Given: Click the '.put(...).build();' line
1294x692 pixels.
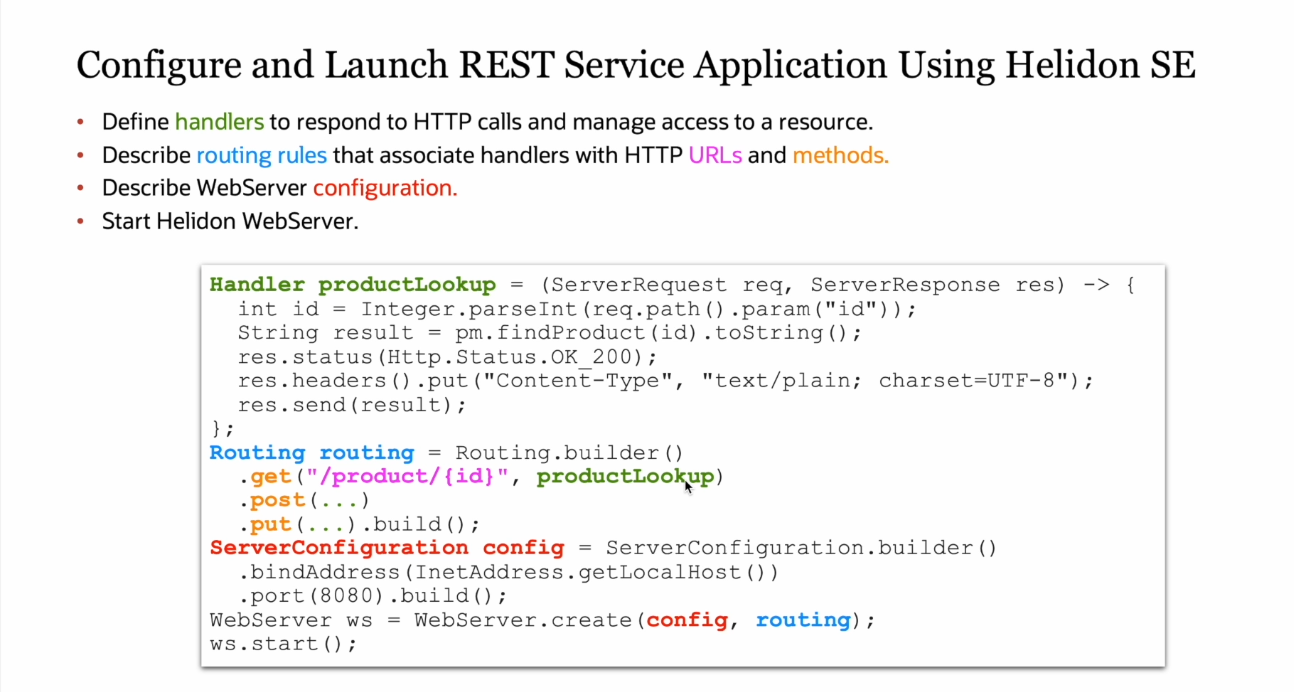Looking at the screenshot, I should point(359,524).
